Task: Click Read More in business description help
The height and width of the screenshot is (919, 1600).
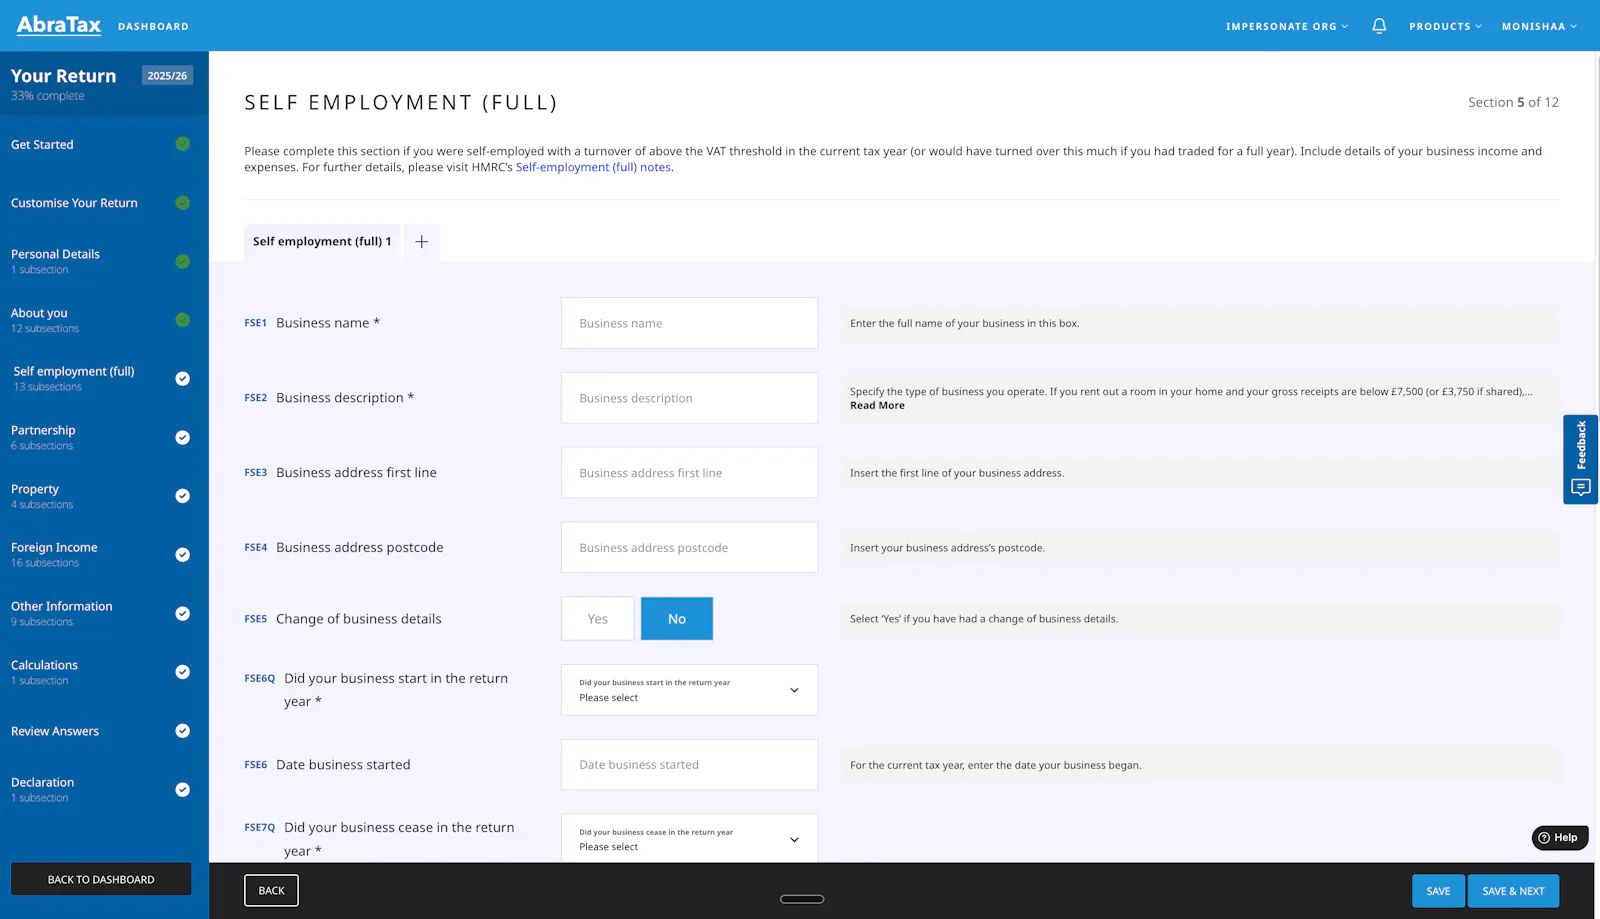Action: coord(877,406)
